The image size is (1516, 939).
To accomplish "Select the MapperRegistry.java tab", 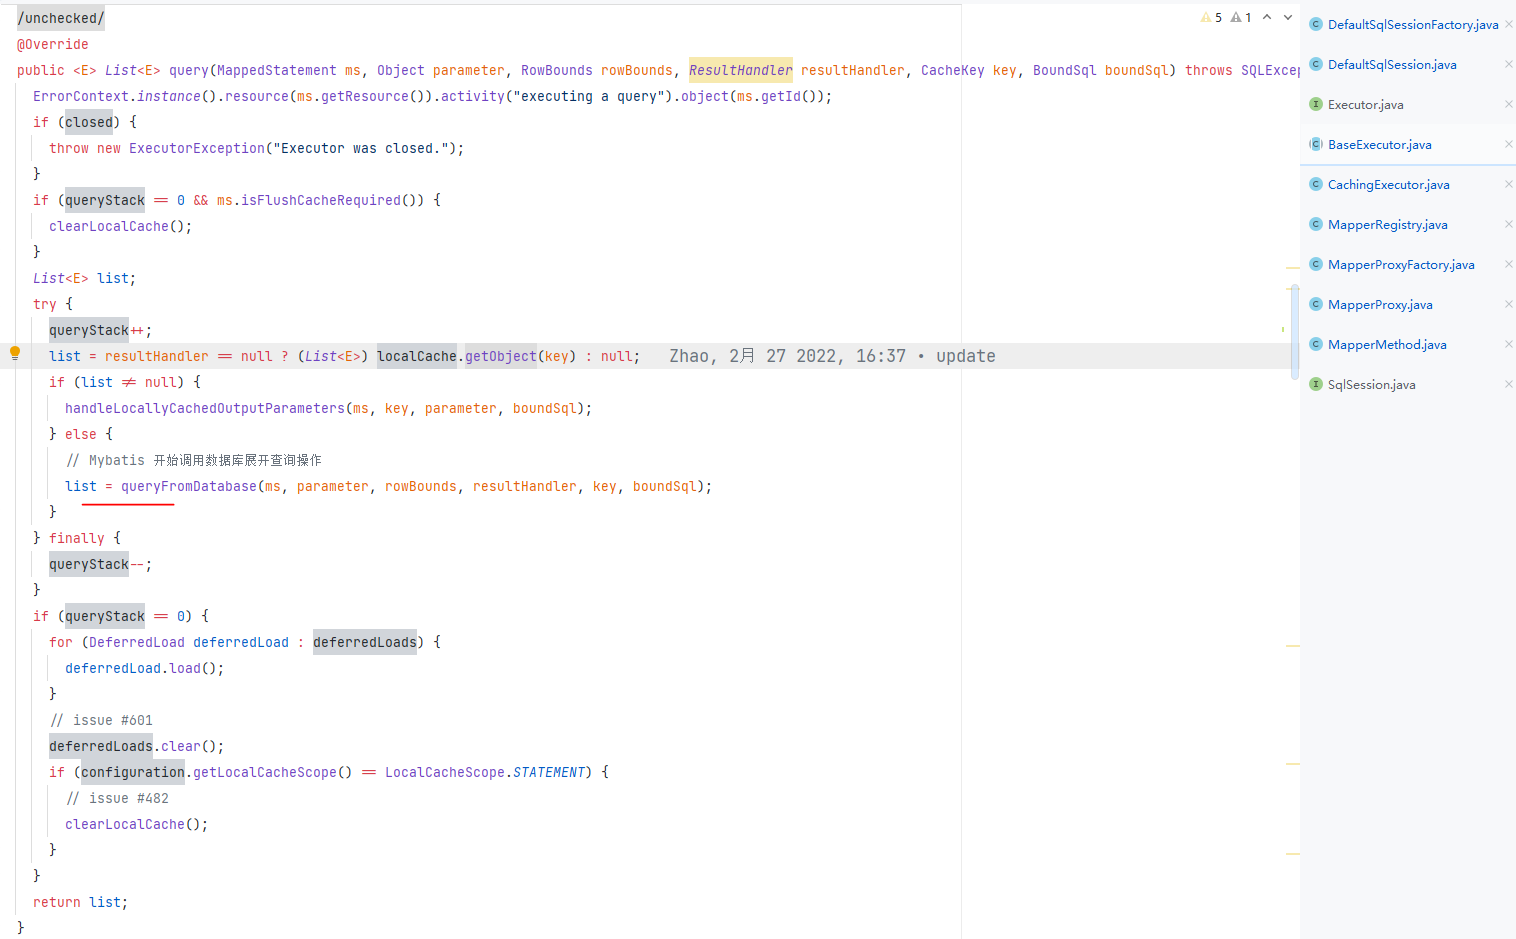I will click(1408, 224).
